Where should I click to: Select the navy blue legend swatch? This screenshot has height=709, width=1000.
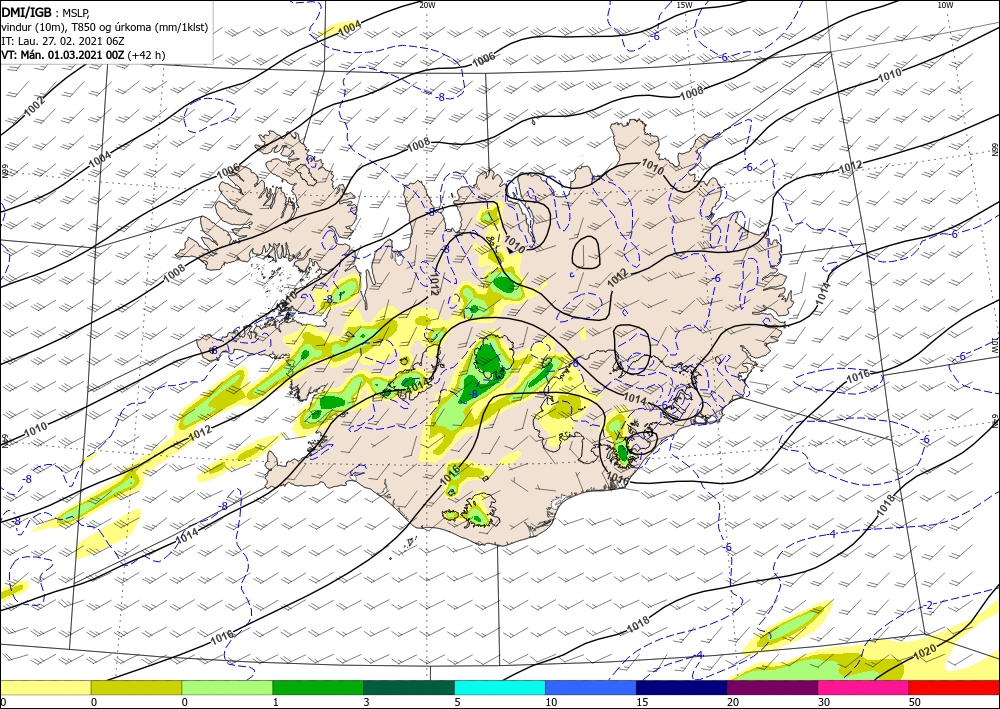[682, 687]
